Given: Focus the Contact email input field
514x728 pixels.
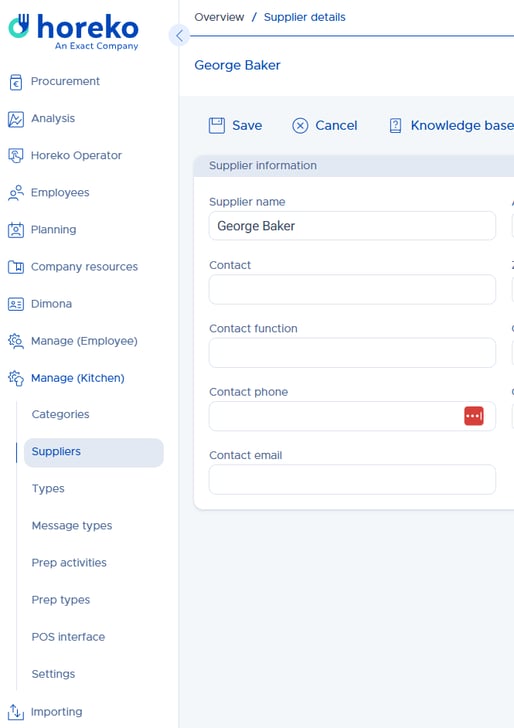Looking at the screenshot, I should (x=352, y=479).
